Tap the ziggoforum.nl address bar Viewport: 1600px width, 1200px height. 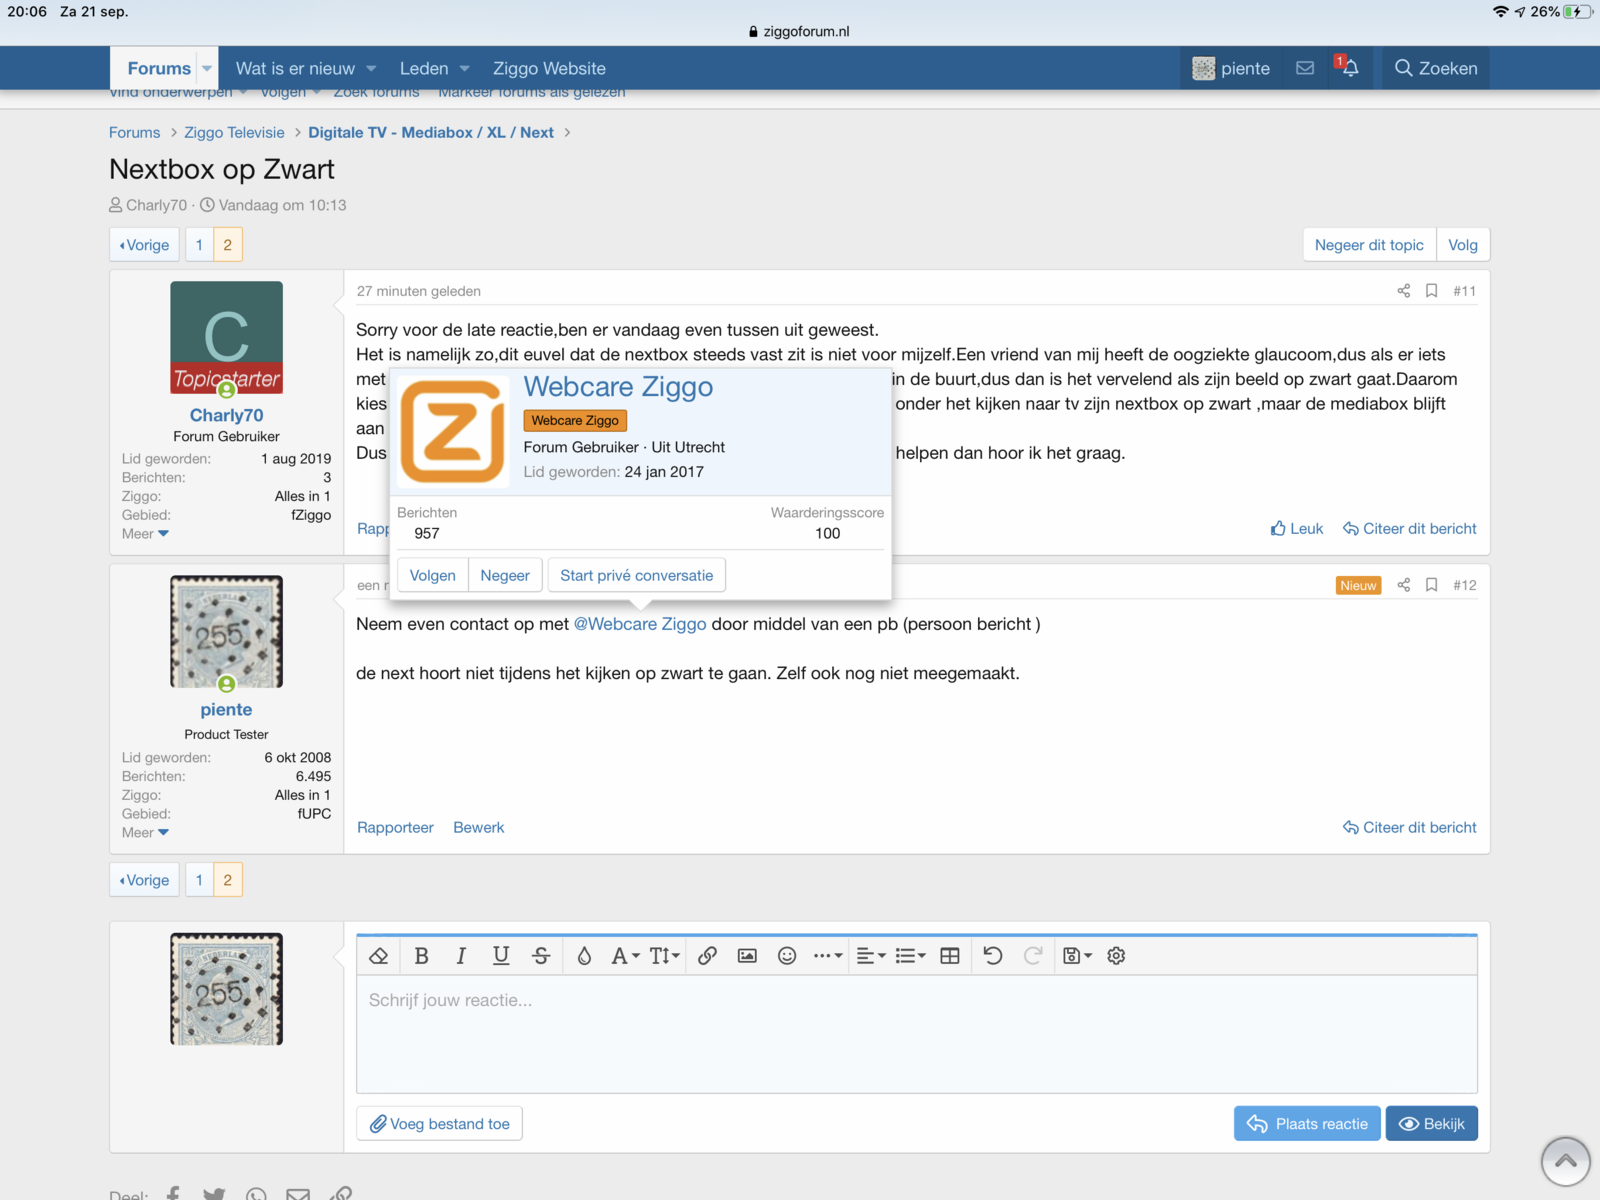point(800,31)
